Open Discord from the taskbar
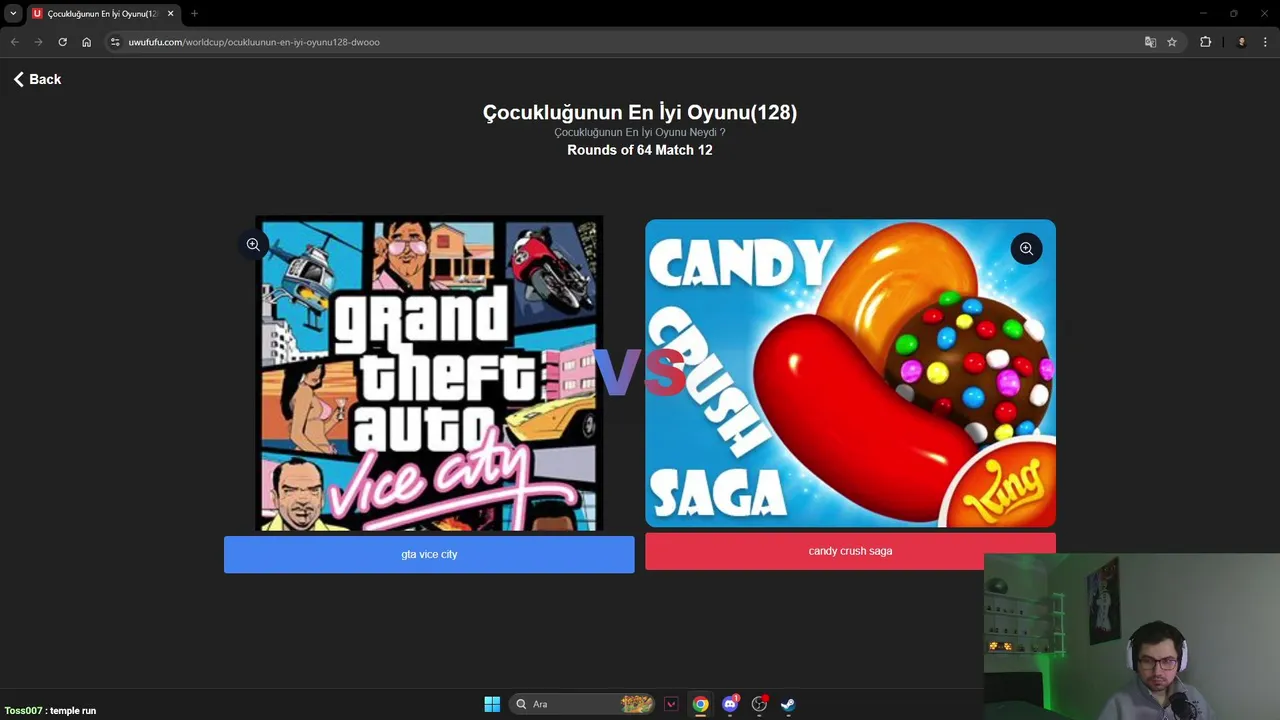The height and width of the screenshot is (720, 1280). pyautogui.click(x=730, y=704)
